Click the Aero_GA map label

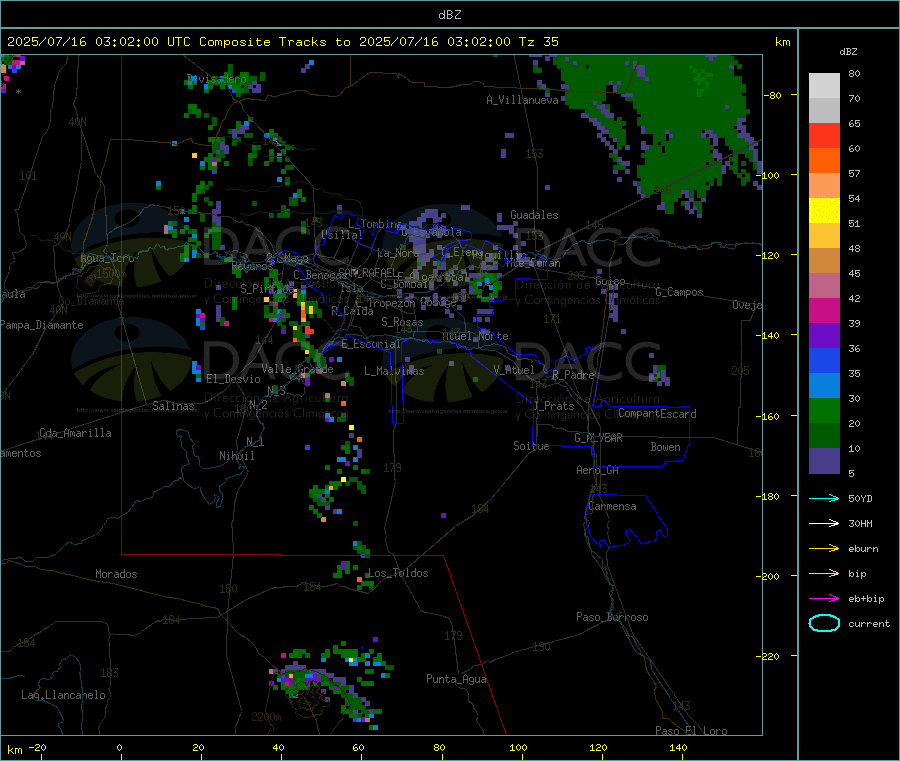tap(598, 470)
